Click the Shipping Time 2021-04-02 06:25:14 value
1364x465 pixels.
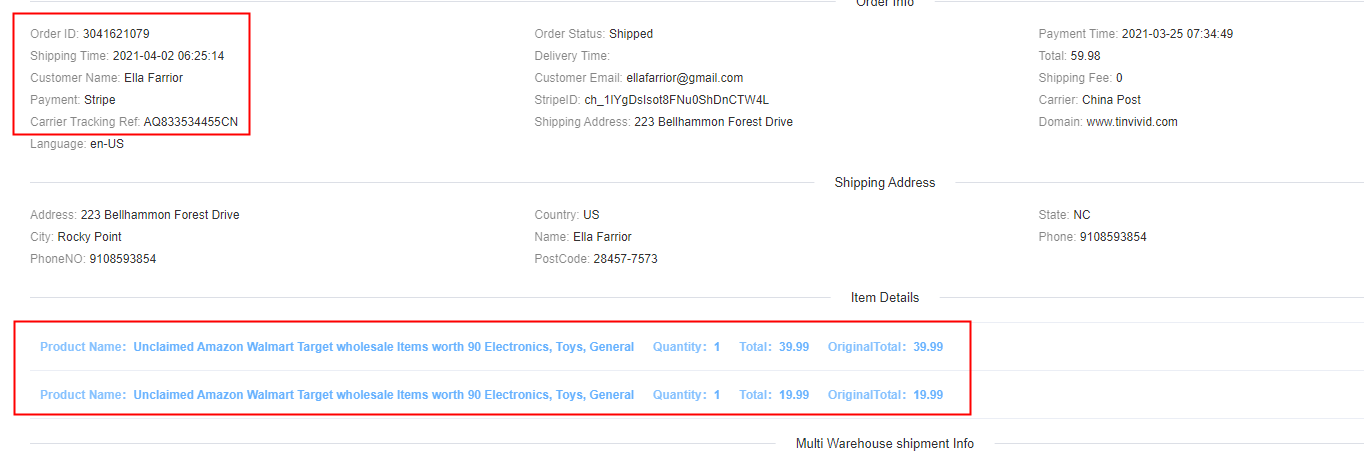168,56
